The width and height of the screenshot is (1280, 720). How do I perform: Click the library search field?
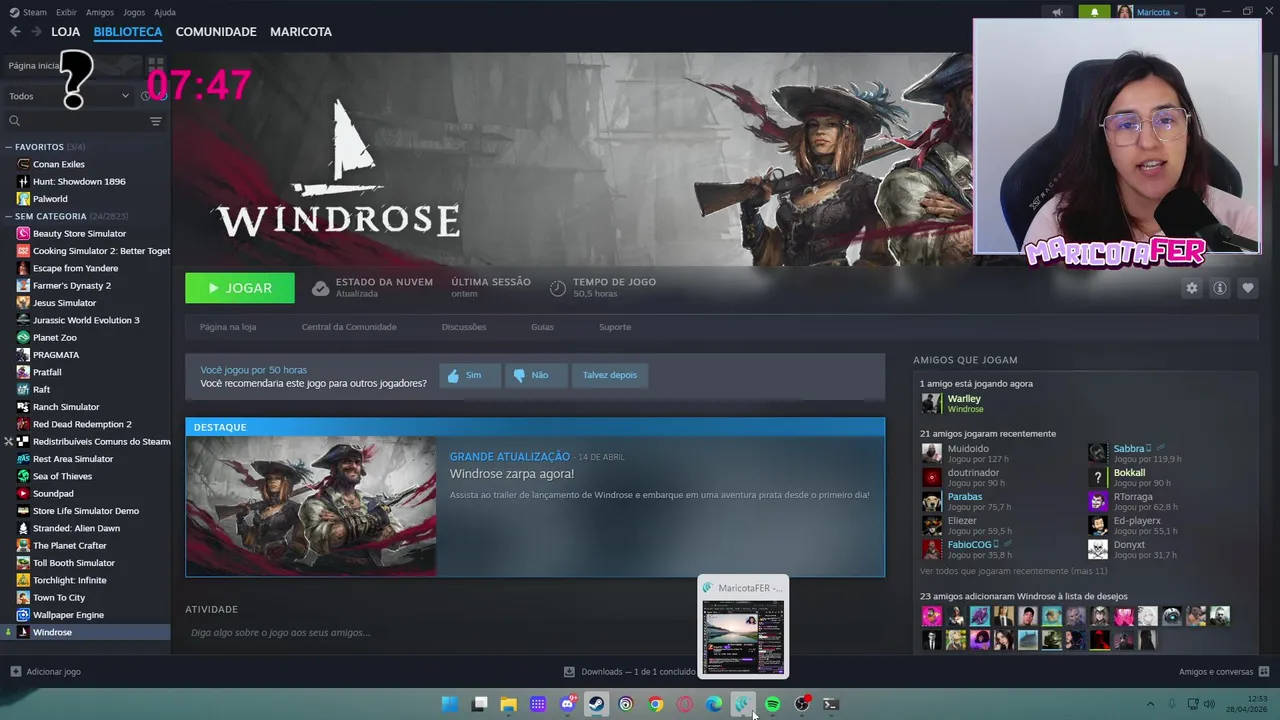click(x=85, y=121)
